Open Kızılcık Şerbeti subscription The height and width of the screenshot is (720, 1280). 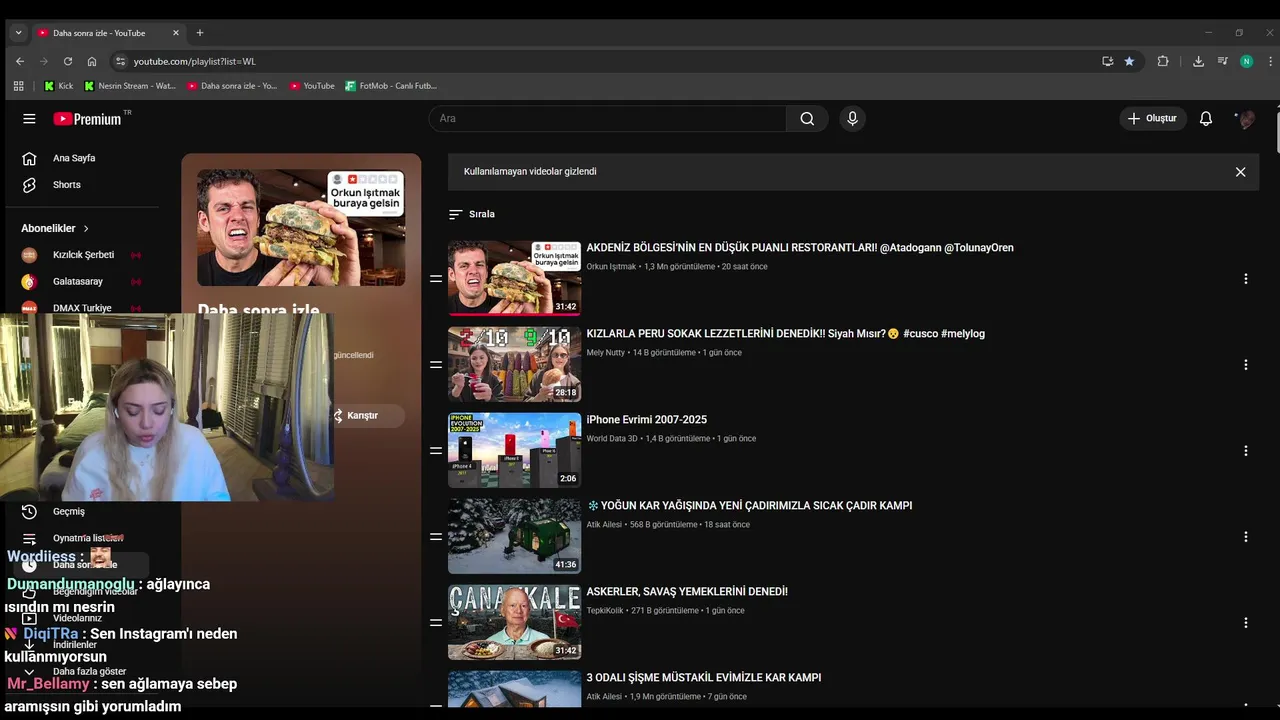[82, 255]
